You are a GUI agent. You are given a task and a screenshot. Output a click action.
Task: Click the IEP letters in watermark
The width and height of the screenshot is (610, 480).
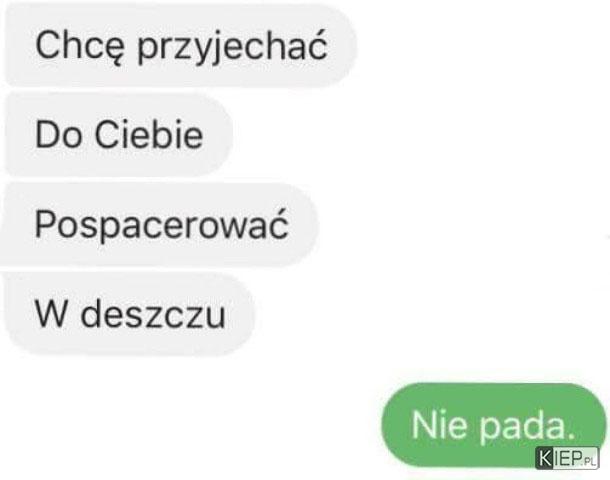pos(568,458)
